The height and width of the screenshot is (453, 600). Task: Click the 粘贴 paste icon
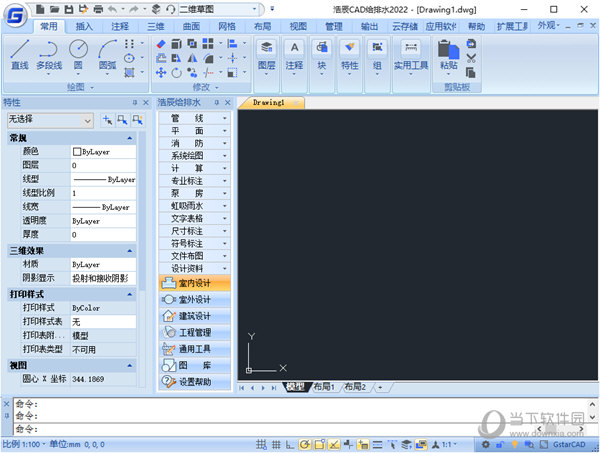(448, 50)
